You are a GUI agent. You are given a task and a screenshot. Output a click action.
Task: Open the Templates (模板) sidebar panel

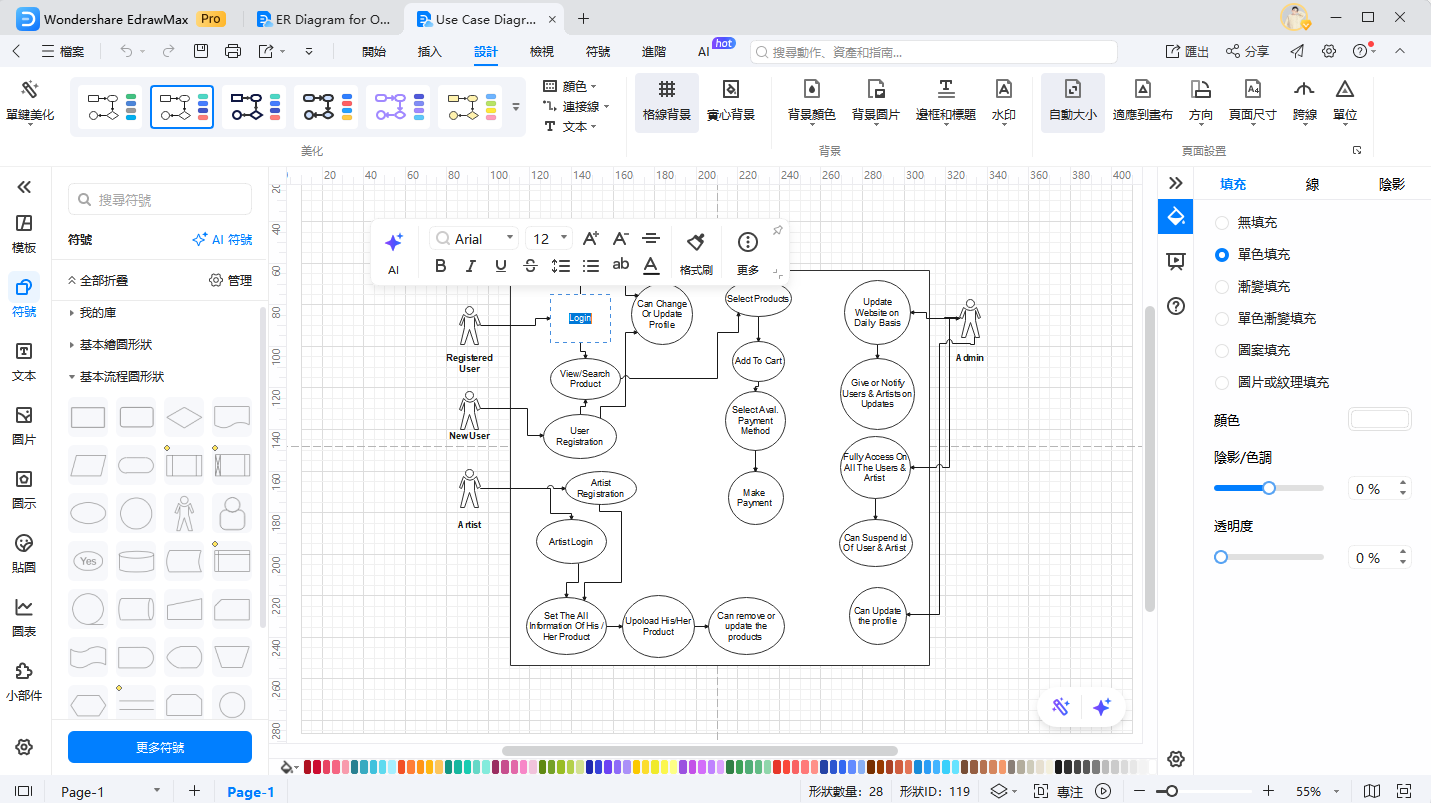[24, 233]
